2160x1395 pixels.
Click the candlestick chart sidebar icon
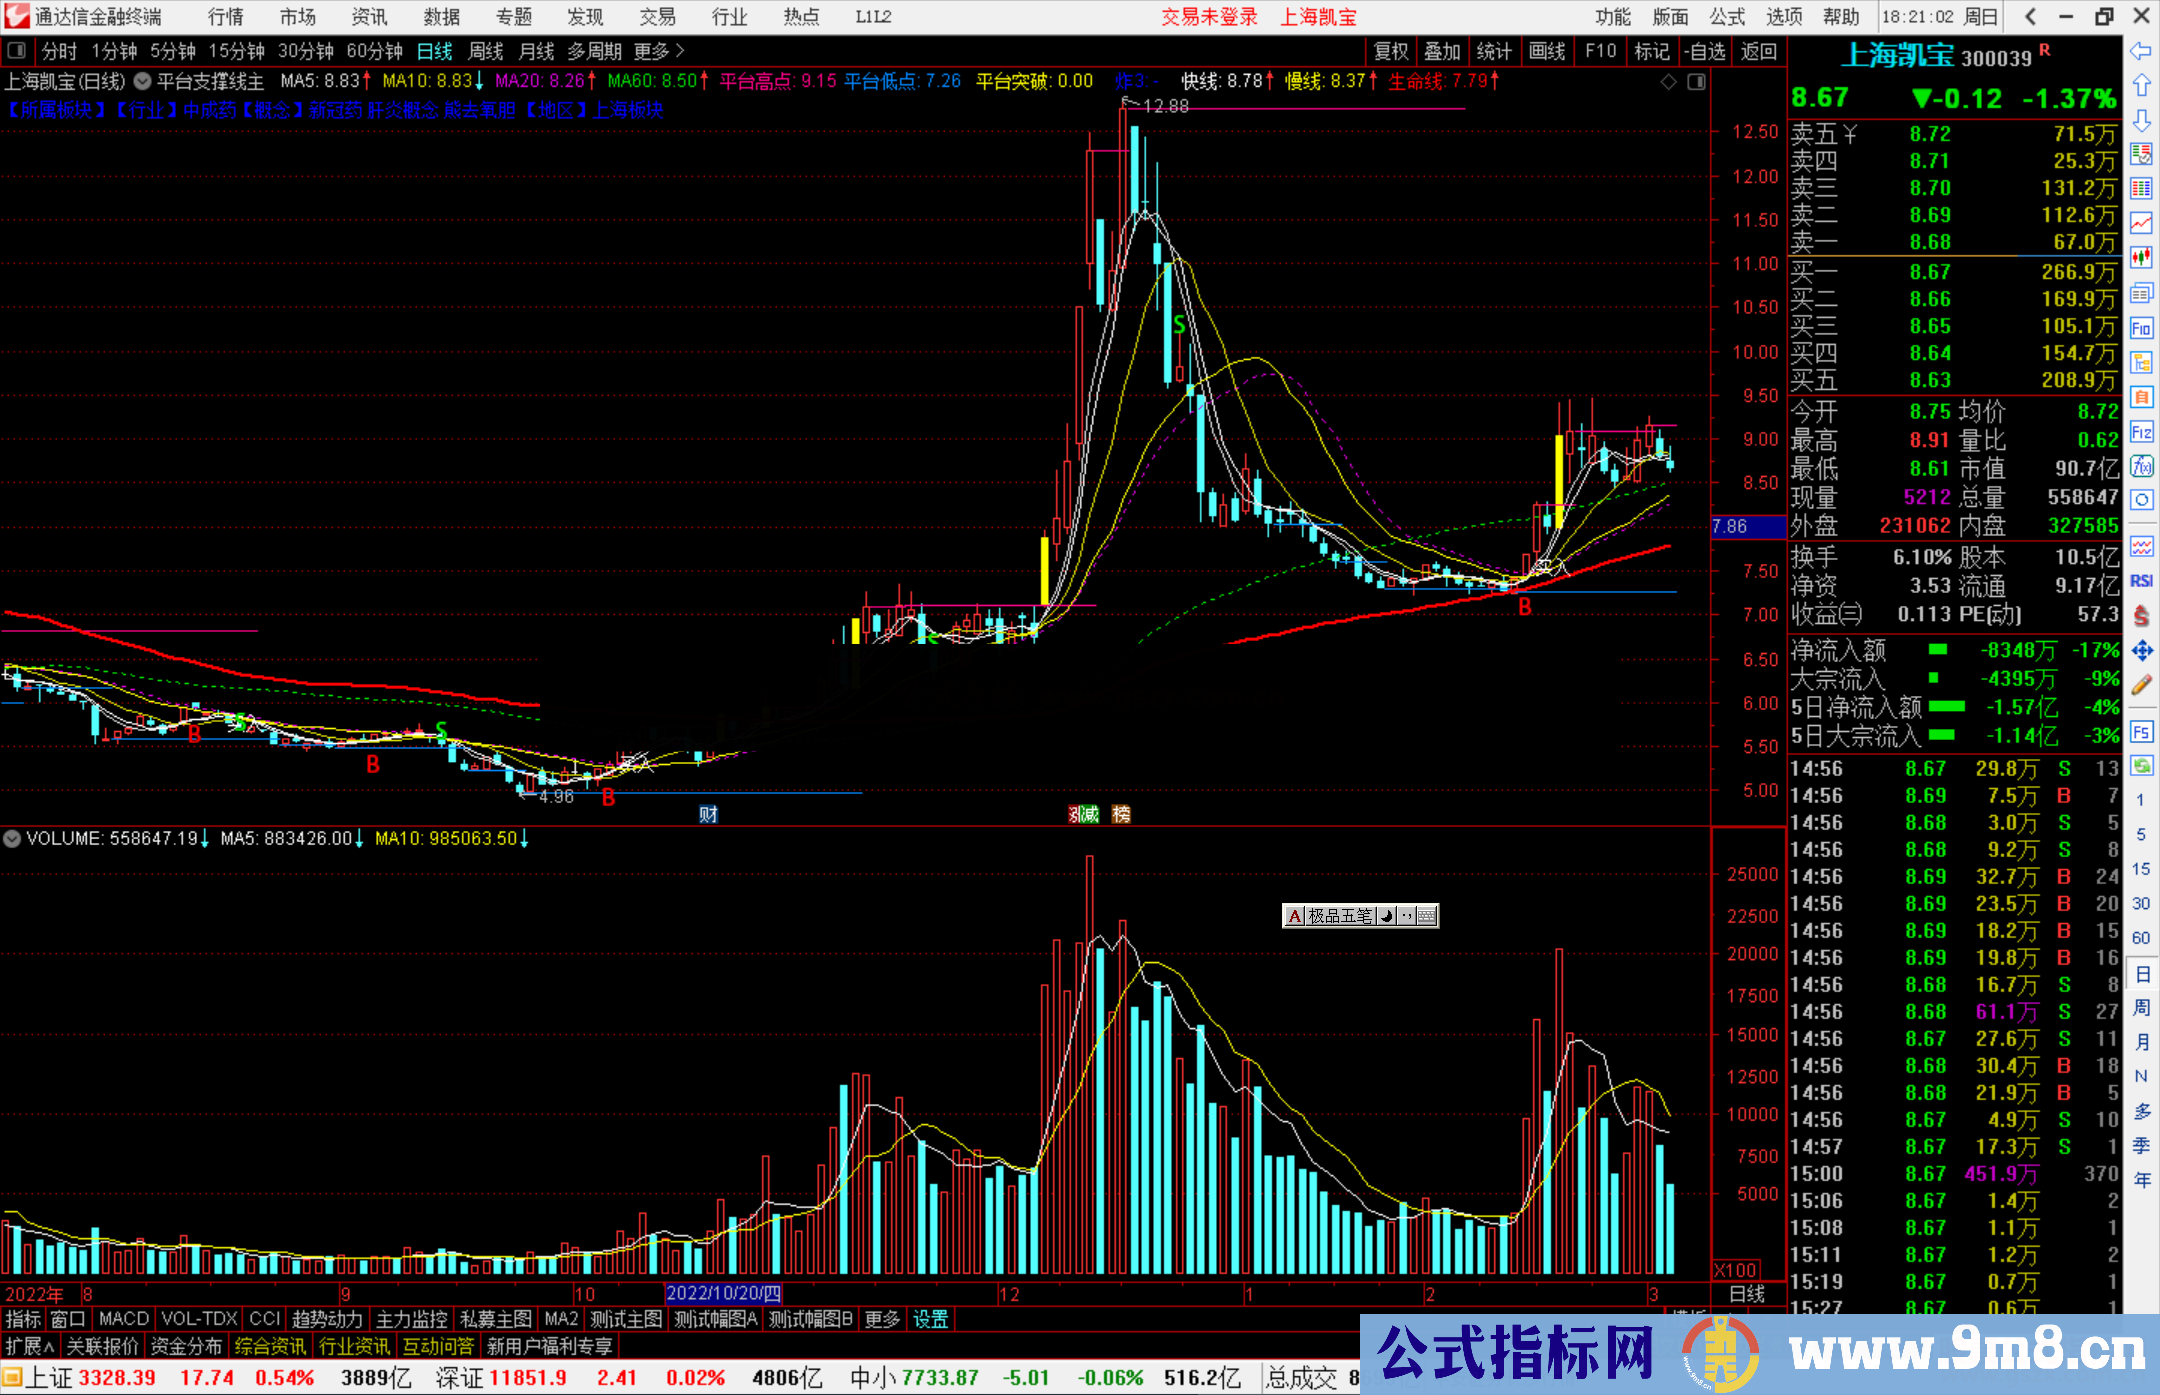[2141, 258]
